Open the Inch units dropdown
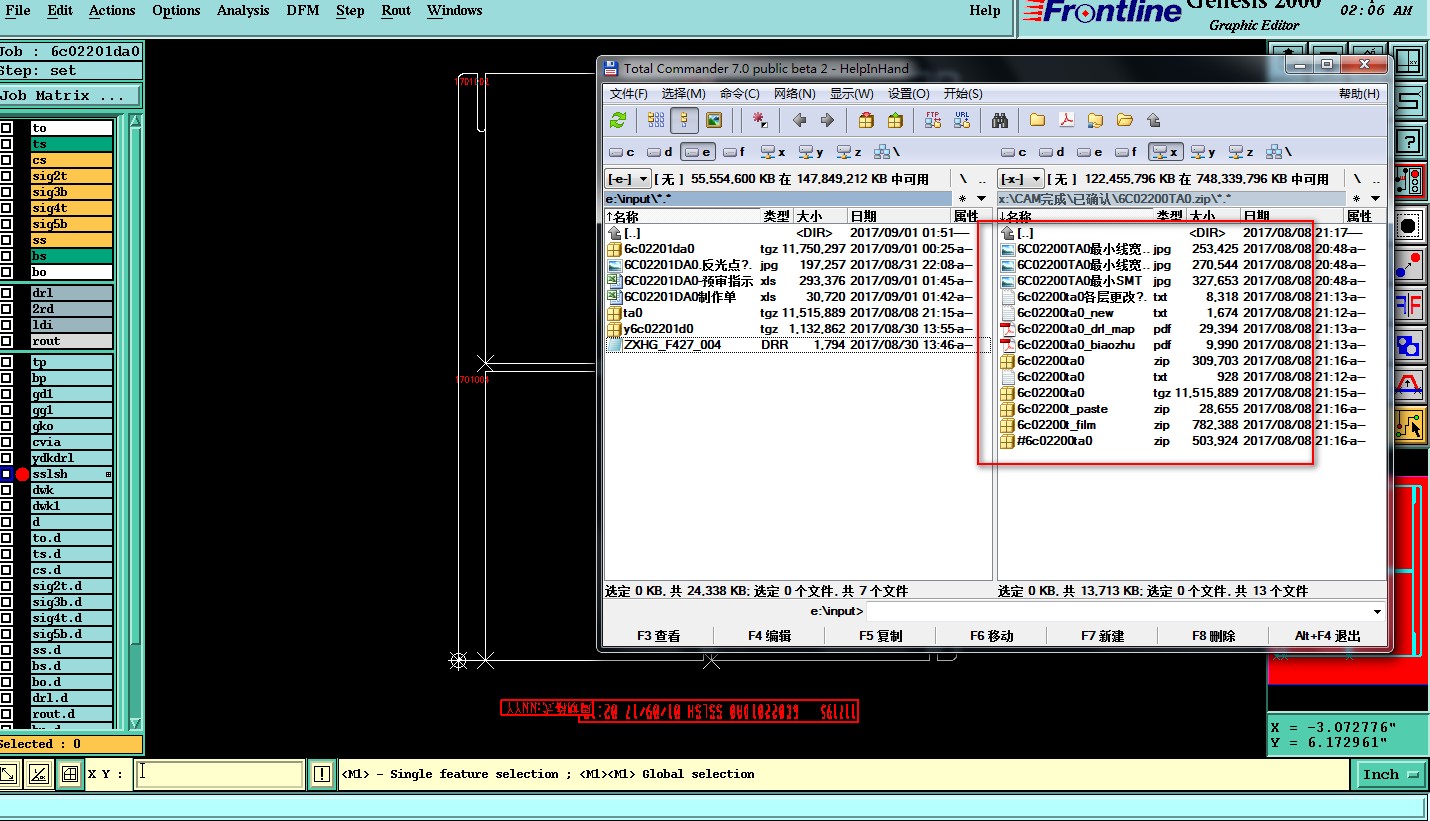 pyautogui.click(x=1390, y=774)
